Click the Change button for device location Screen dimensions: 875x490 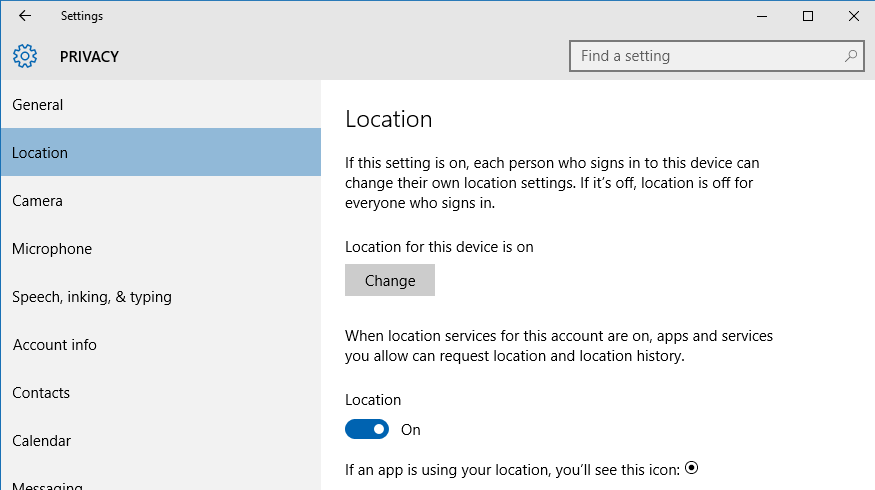coord(390,280)
